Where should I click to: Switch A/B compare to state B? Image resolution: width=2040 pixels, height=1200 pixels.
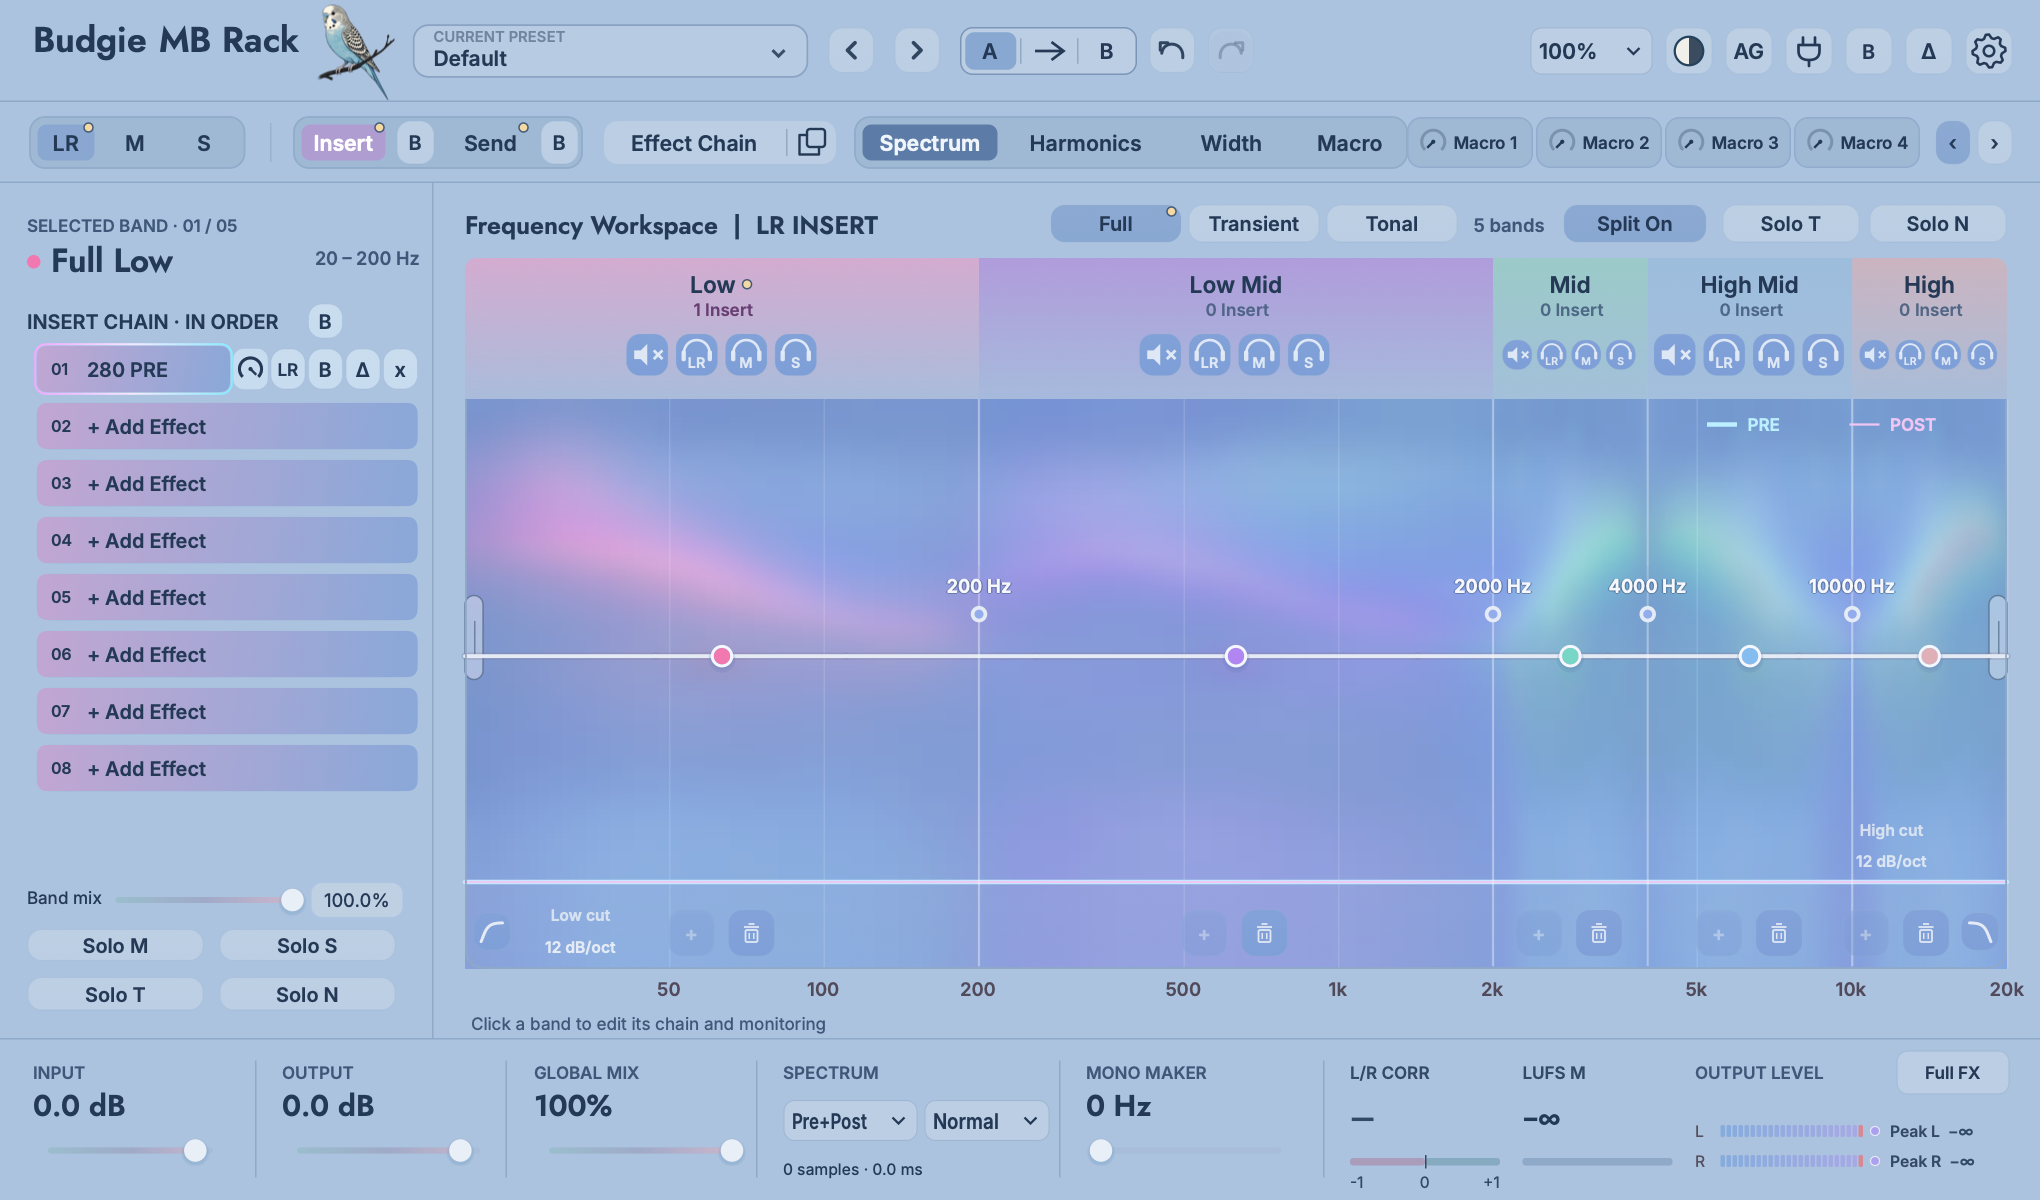(x=1106, y=51)
